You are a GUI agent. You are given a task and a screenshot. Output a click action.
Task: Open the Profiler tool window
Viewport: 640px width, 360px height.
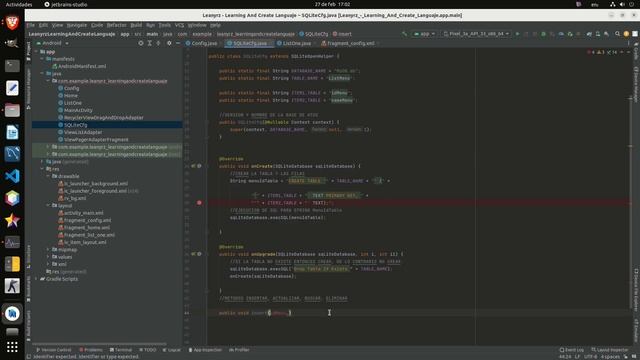pyautogui.click(x=239, y=350)
